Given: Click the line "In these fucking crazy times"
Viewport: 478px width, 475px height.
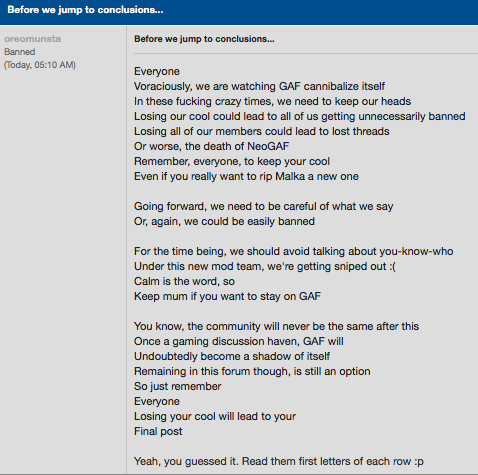Looking at the screenshot, I should 272,101.
